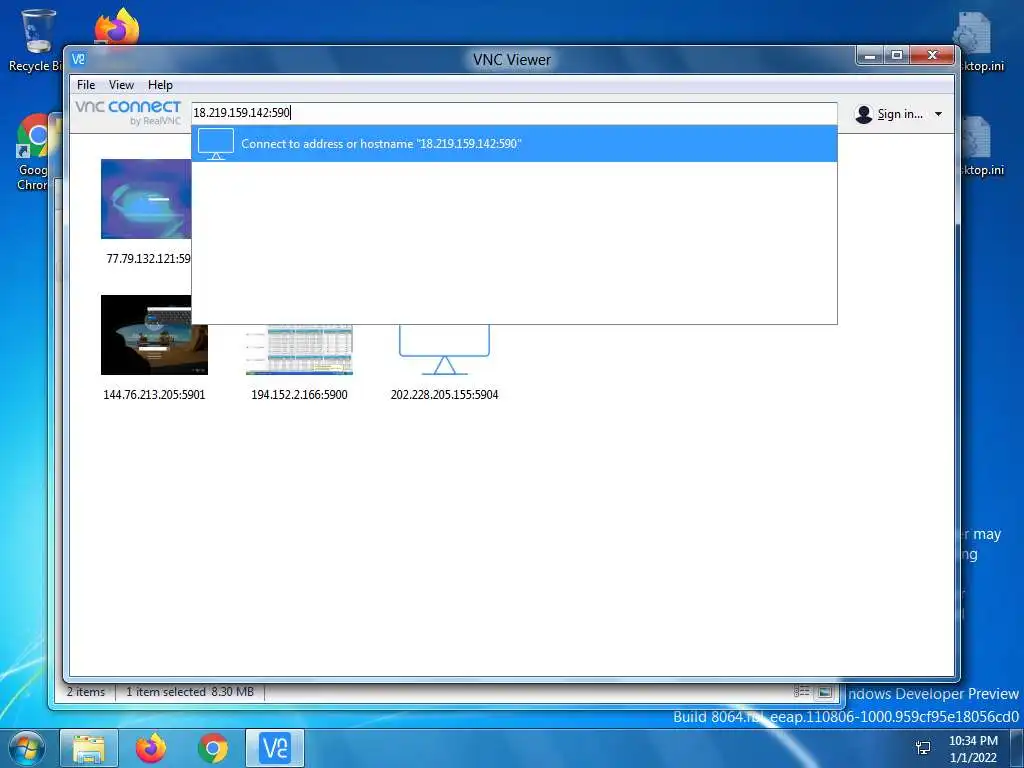Click 1 item selected 8.30 MB status text
This screenshot has height=768, width=1024.
pyautogui.click(x=190, y=692)
